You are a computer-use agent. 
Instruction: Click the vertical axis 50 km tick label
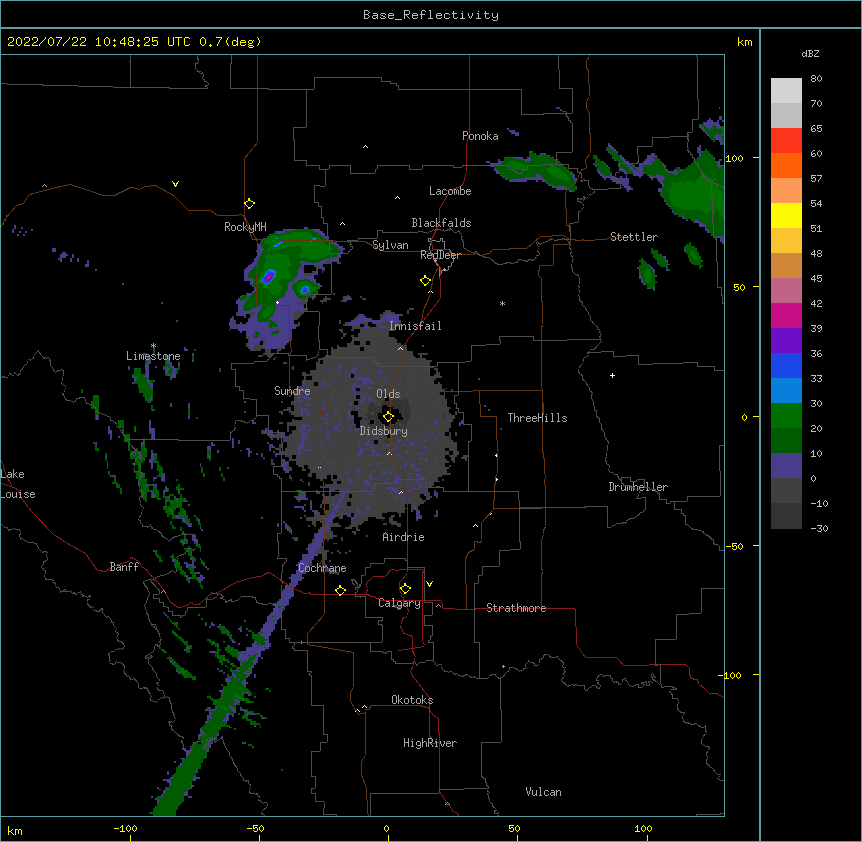pos(739,287)
